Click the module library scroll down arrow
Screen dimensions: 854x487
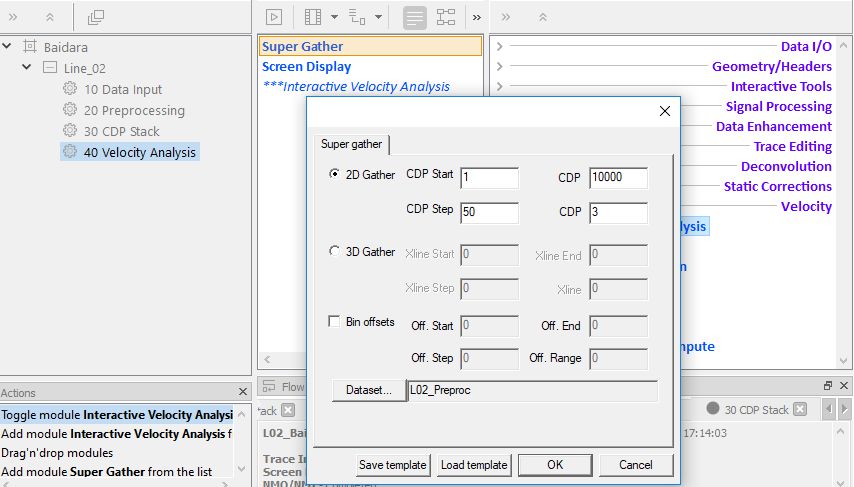pos(844,361)
